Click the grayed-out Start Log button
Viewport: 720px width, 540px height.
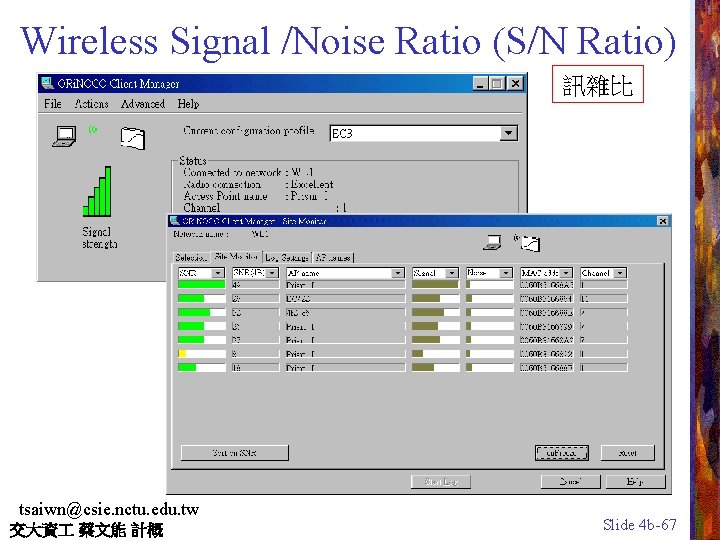(441, 482)
